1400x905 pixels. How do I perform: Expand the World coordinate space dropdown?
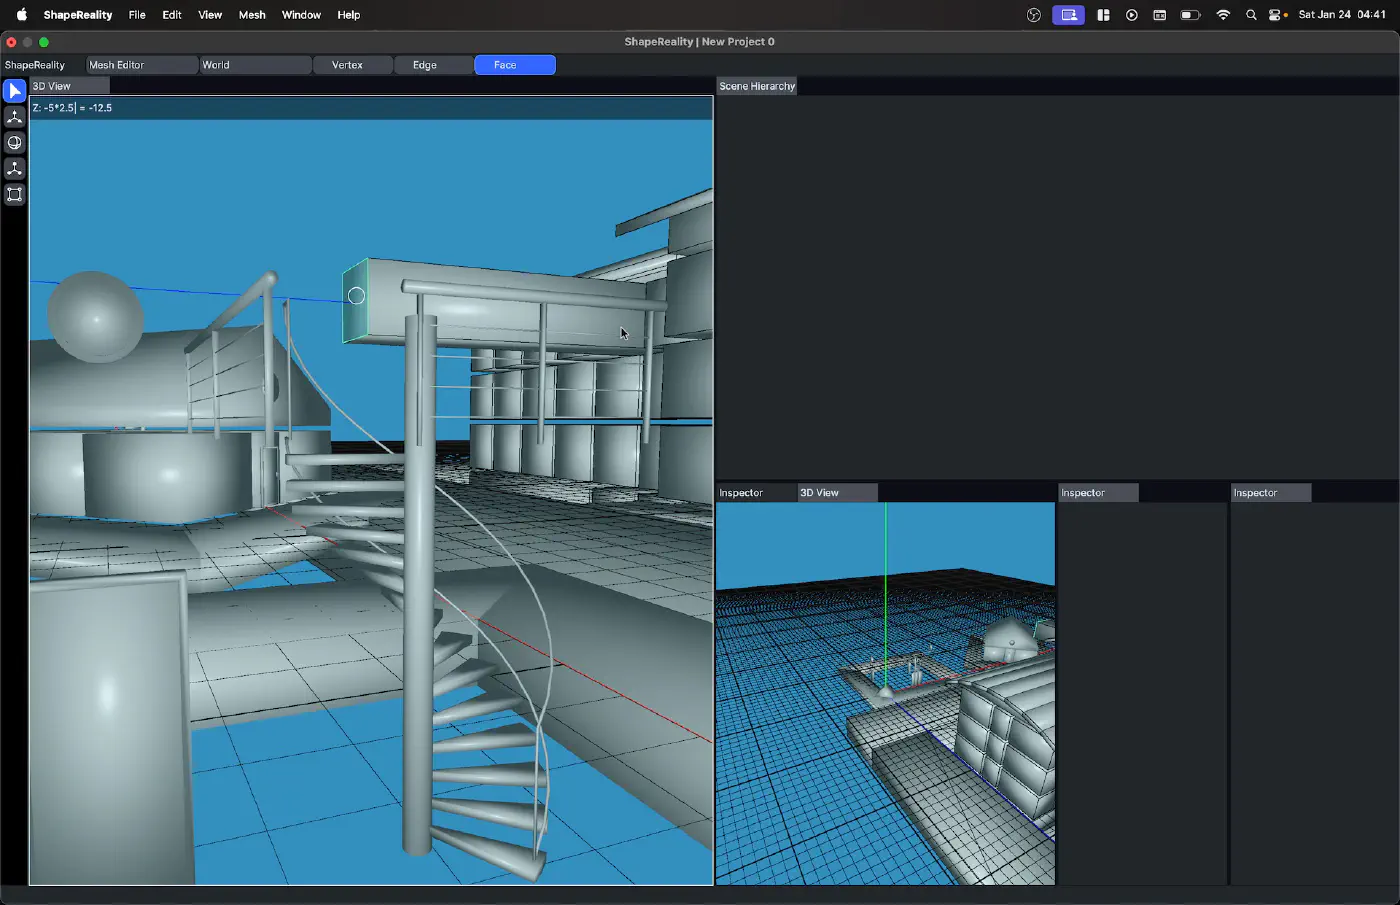(x=255, y=65)
